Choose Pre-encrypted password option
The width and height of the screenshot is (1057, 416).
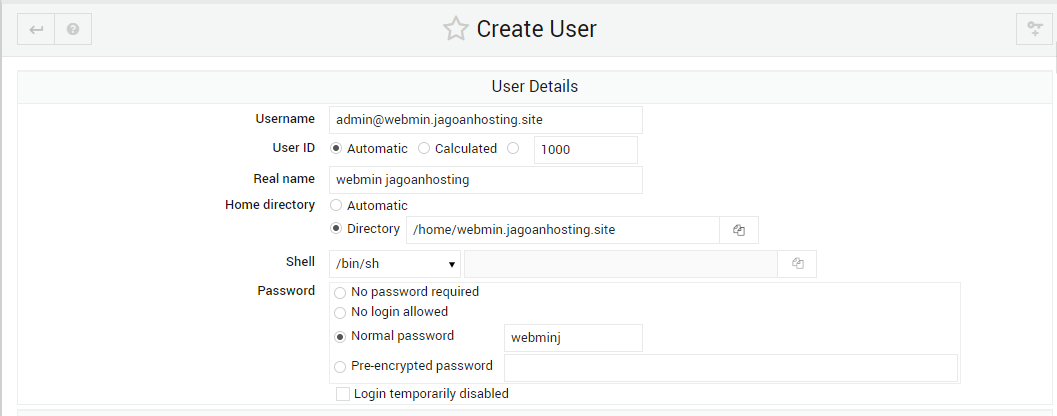tap(340, 367)
